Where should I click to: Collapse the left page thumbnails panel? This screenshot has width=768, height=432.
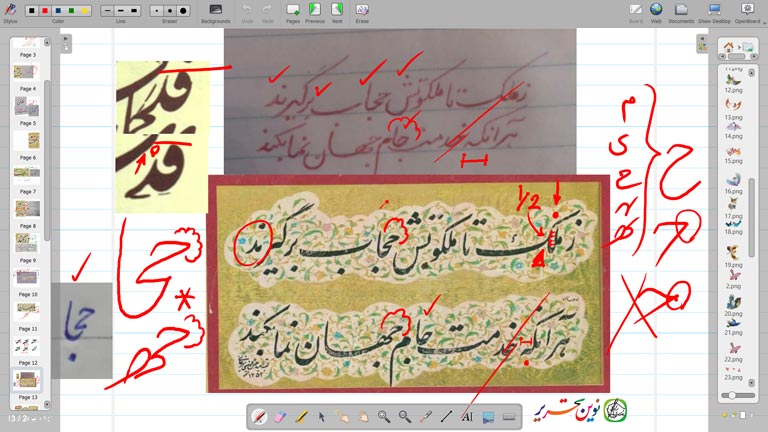[65, 39]
